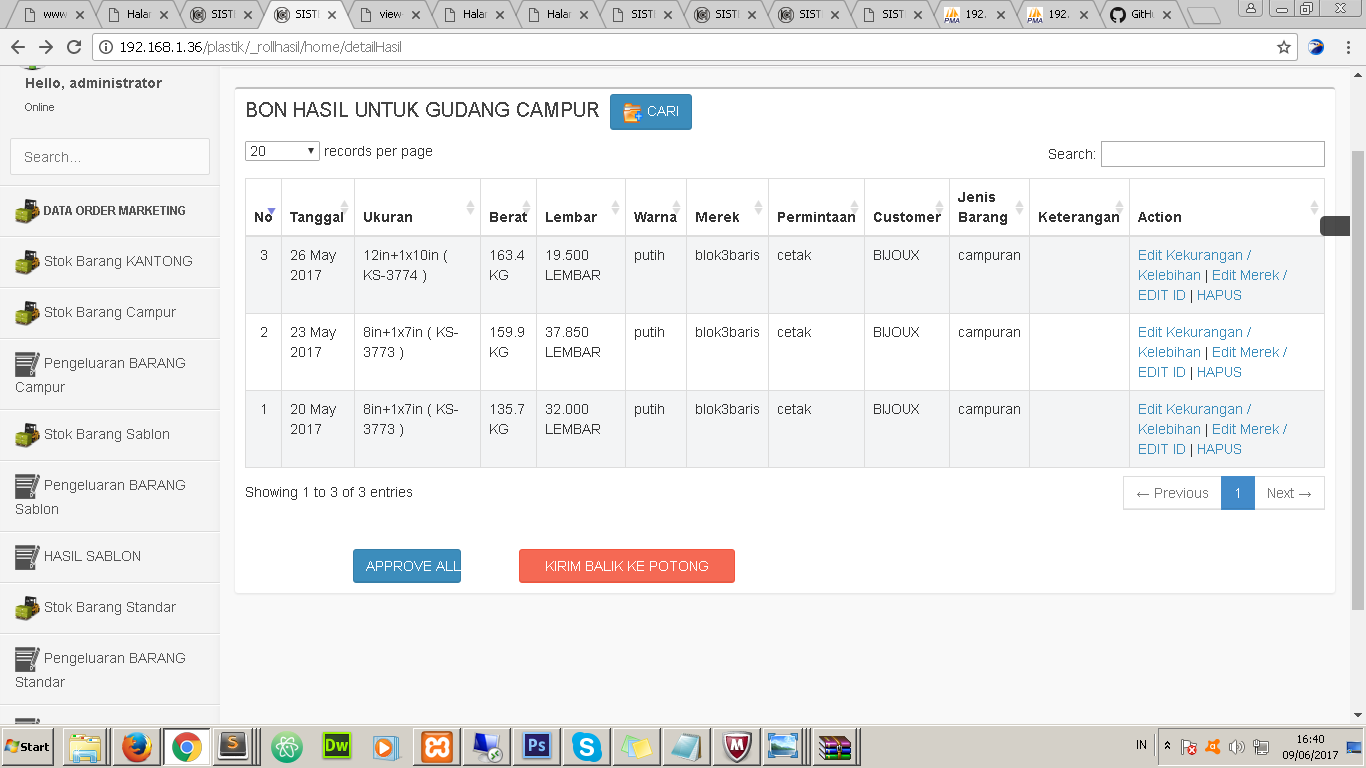Viewport: 1366px width, 768px height.
Task: Click HAPUS link for row 3
Action: pyautogui.click(x=1219, y=295)
